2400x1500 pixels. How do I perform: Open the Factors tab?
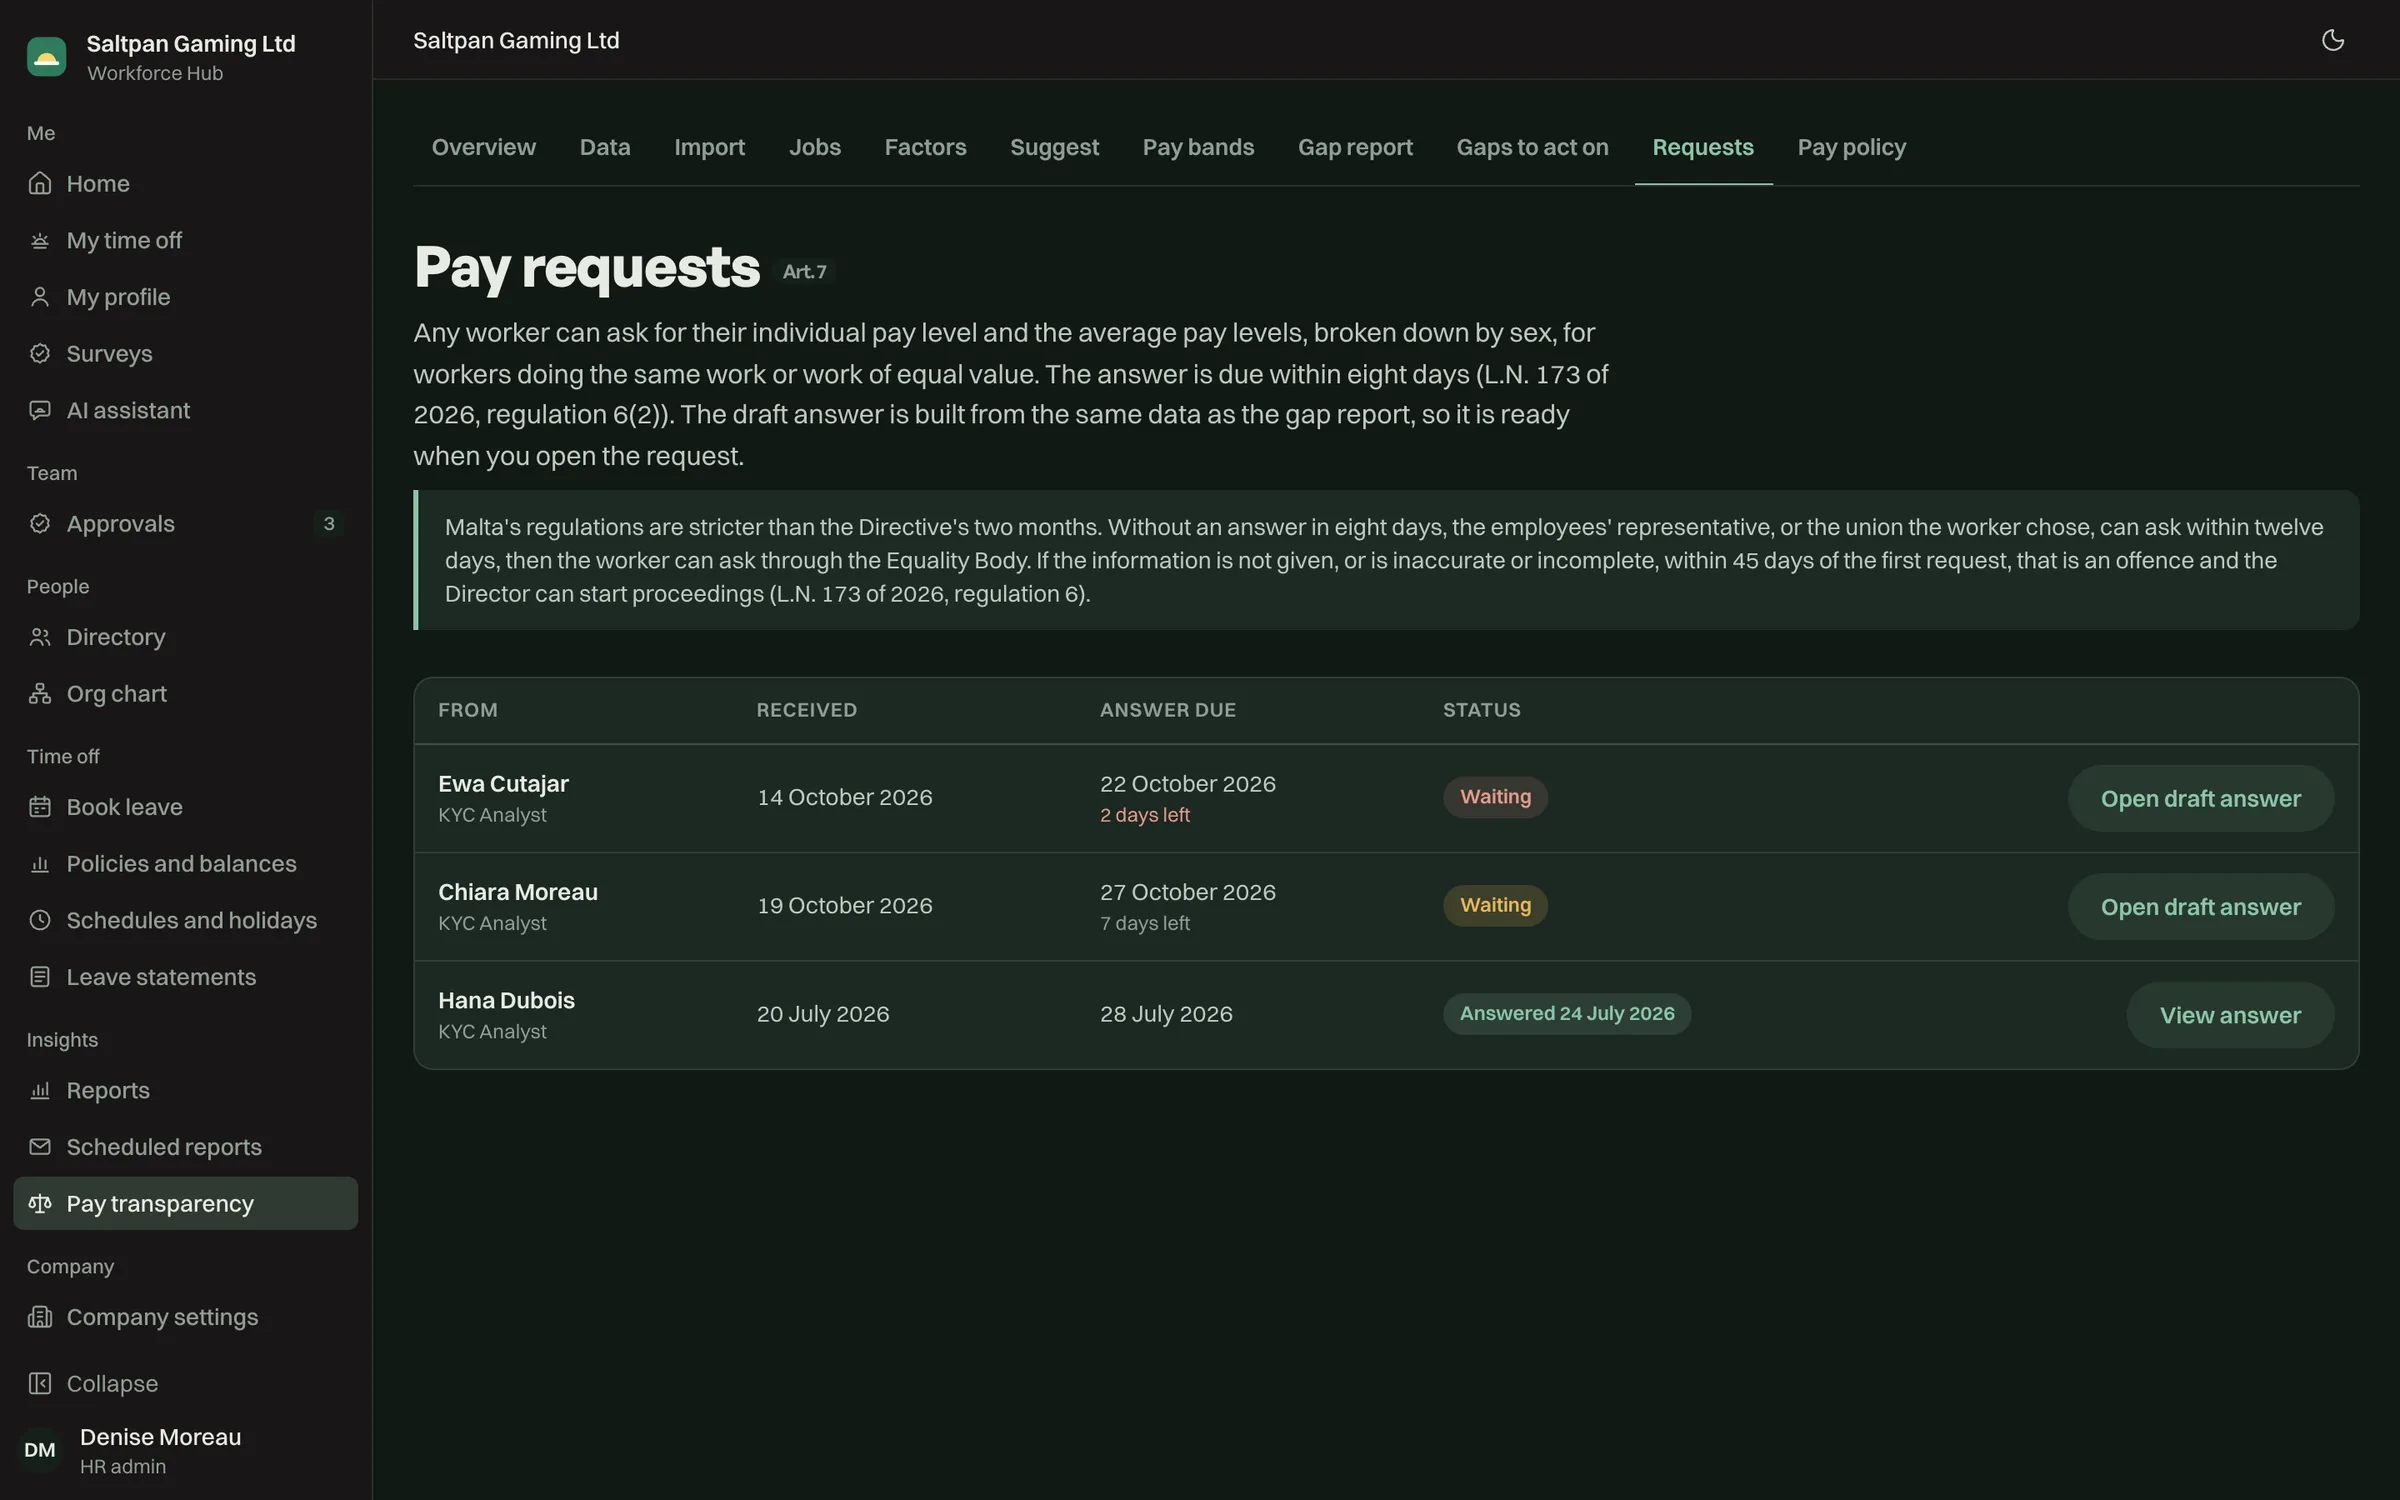click(925, 147)
